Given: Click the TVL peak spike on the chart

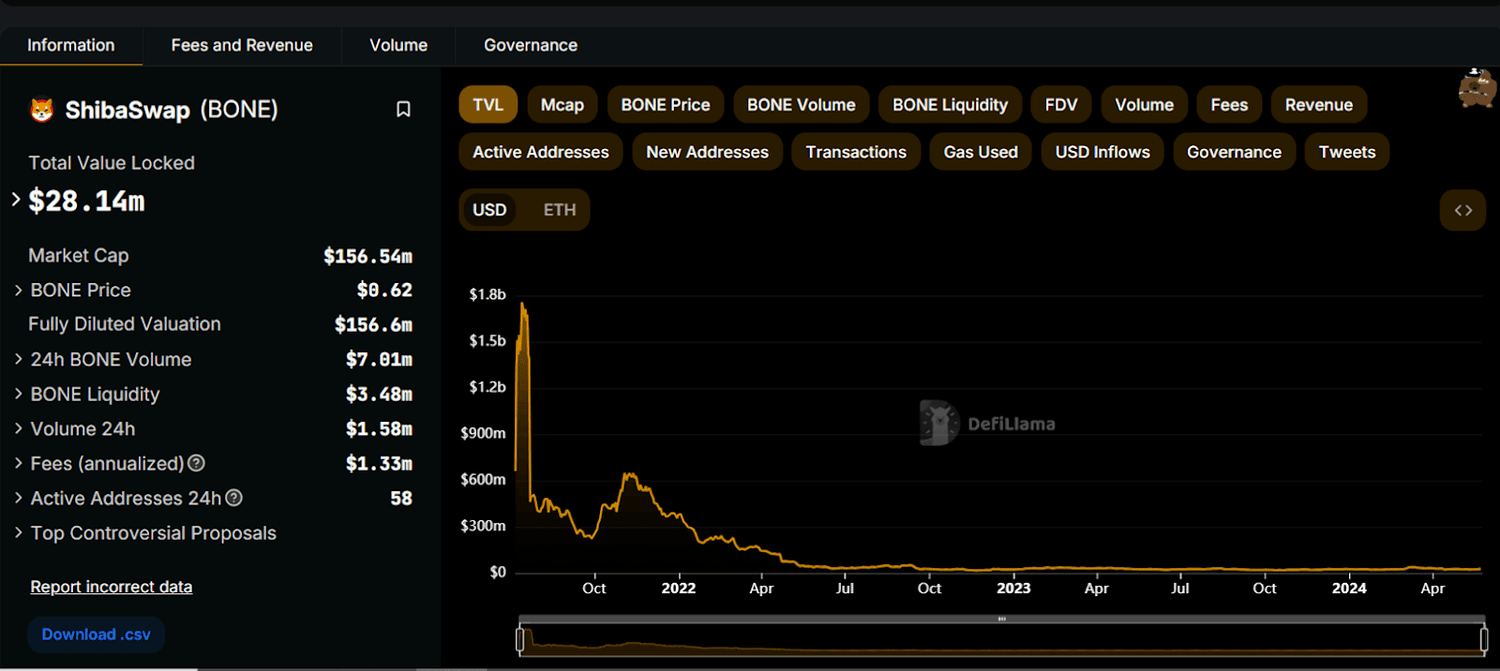Looking at the screenshot, I should (x=522, y=306).
